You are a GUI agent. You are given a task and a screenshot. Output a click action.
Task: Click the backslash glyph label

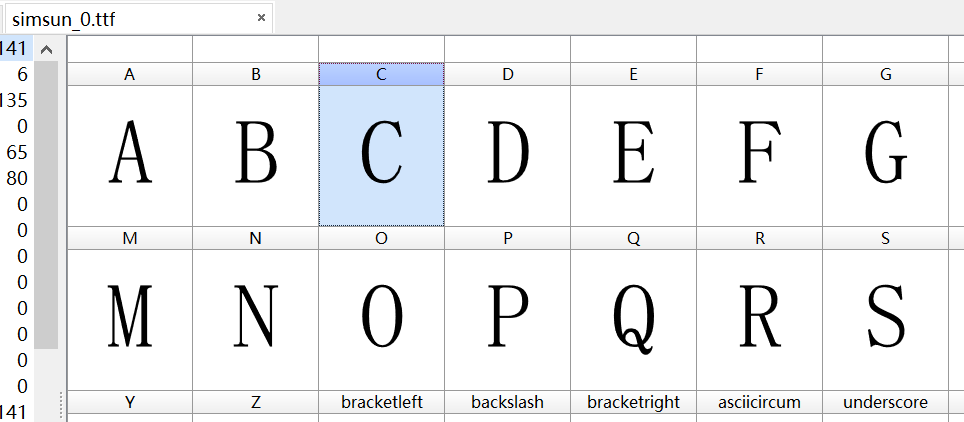pyautogui.click(x=508, y=402)
